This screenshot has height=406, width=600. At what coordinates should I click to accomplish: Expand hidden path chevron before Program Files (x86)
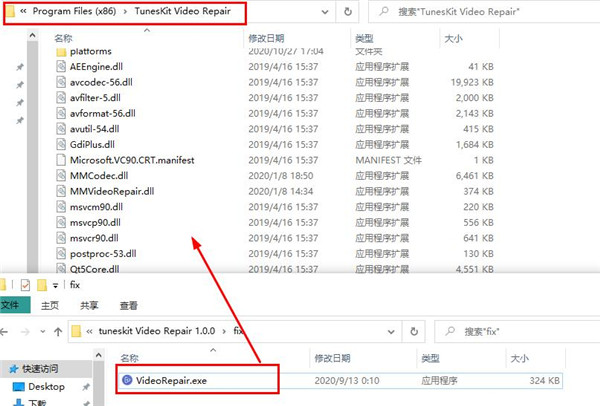coord(23,11)
